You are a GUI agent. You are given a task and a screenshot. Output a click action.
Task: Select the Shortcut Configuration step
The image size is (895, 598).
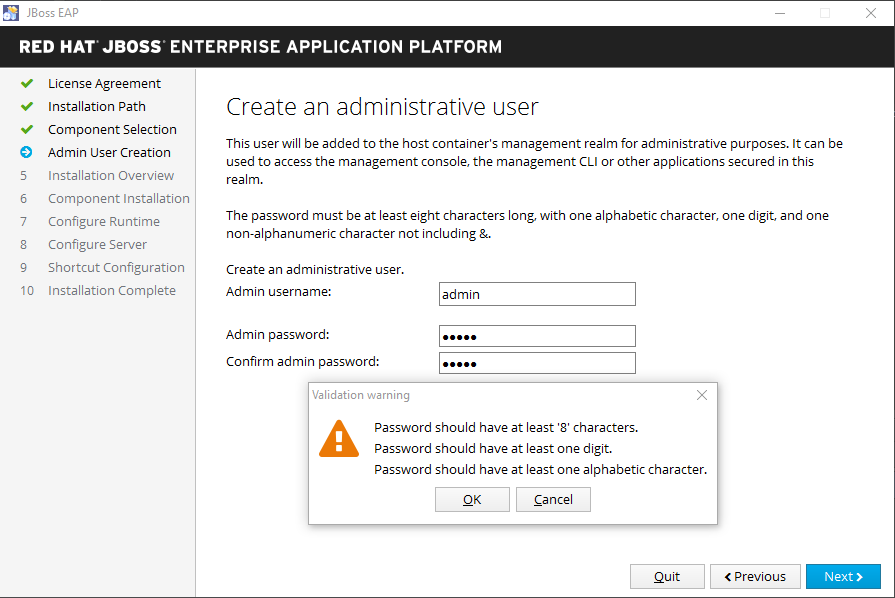pos(116,268)
